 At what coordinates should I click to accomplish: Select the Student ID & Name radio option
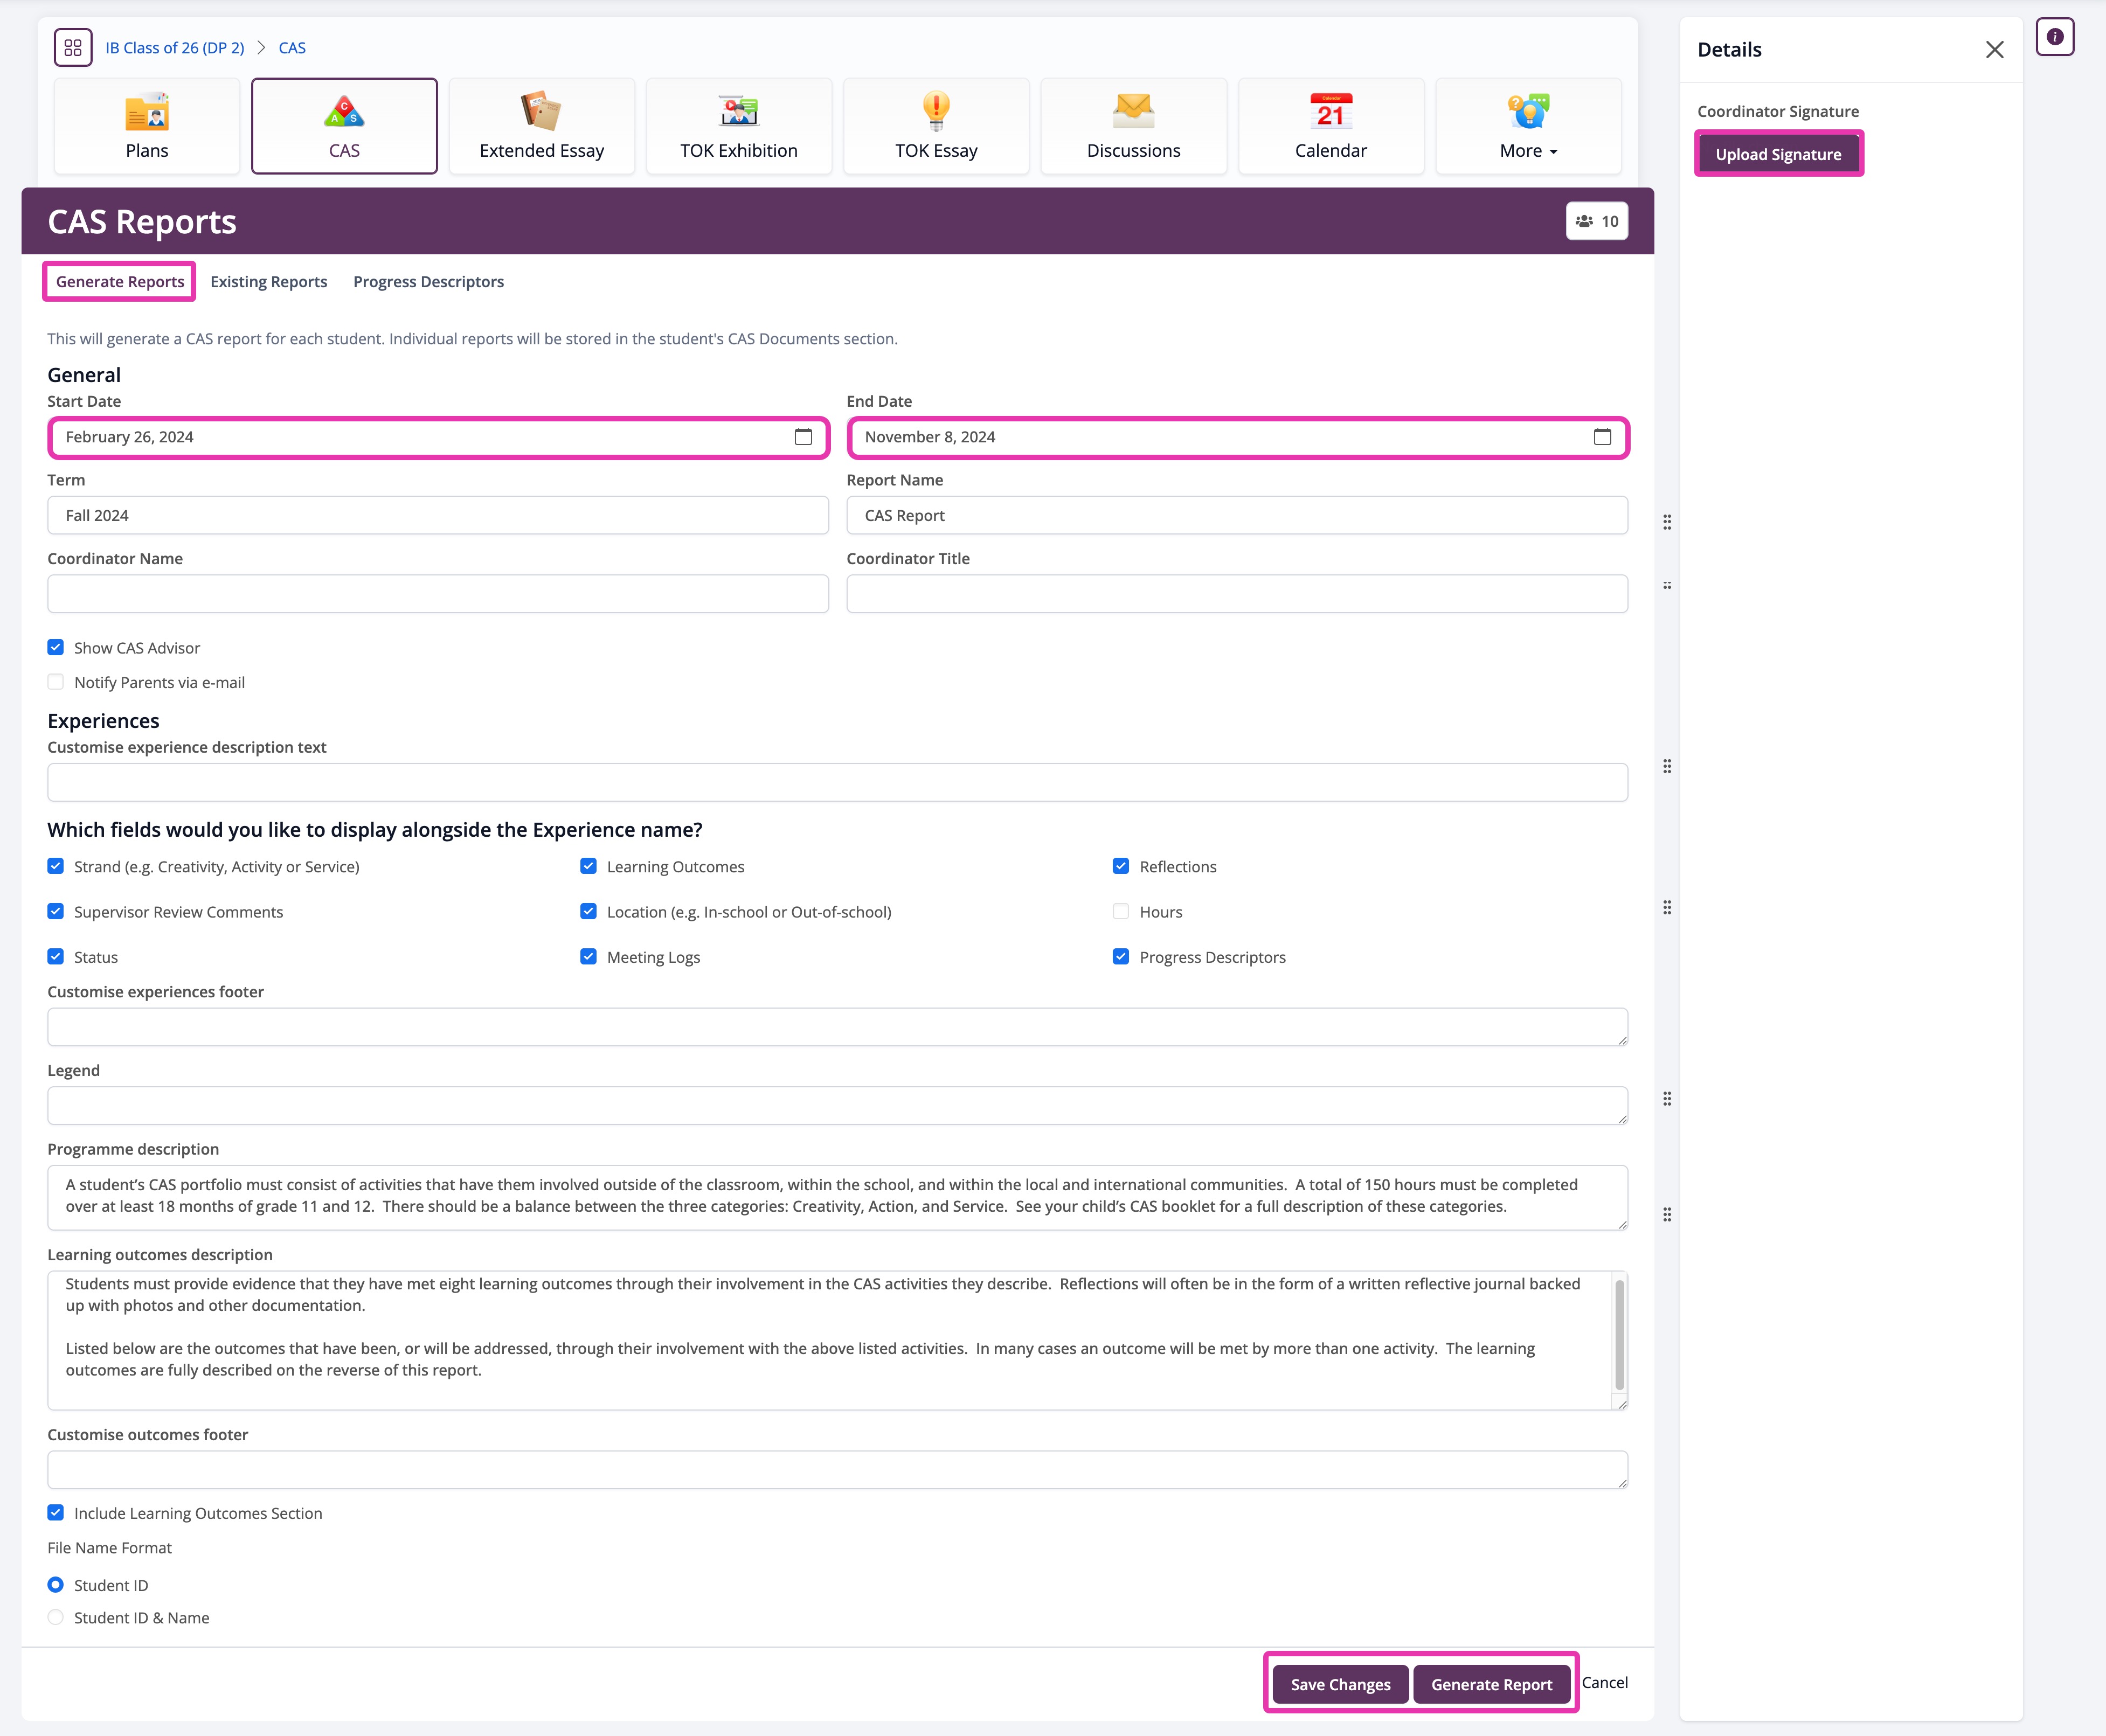[55, 1617]
